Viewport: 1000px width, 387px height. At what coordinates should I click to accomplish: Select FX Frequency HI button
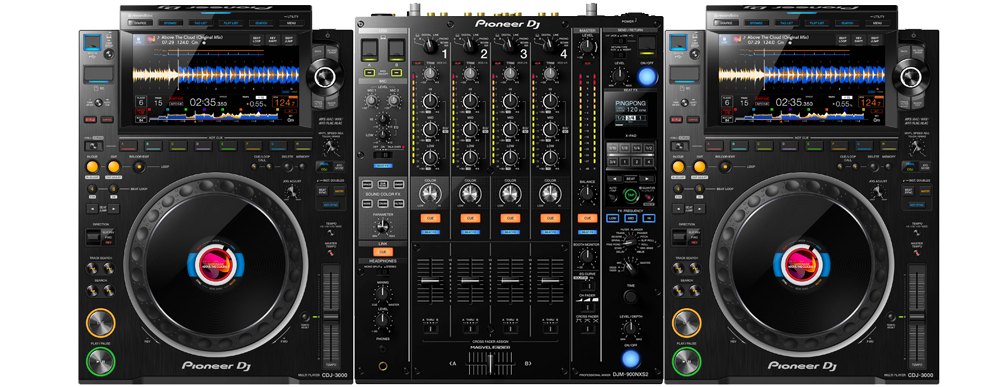click(648, 217)
